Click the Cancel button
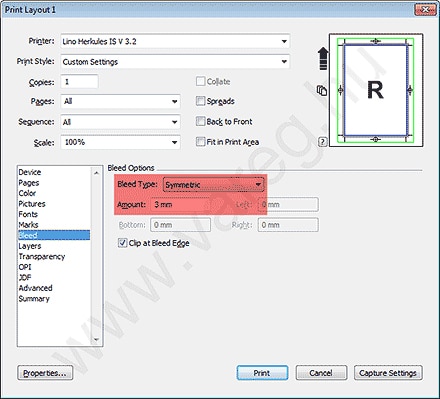This screenshot has width=440, height=399. [321, 373]
